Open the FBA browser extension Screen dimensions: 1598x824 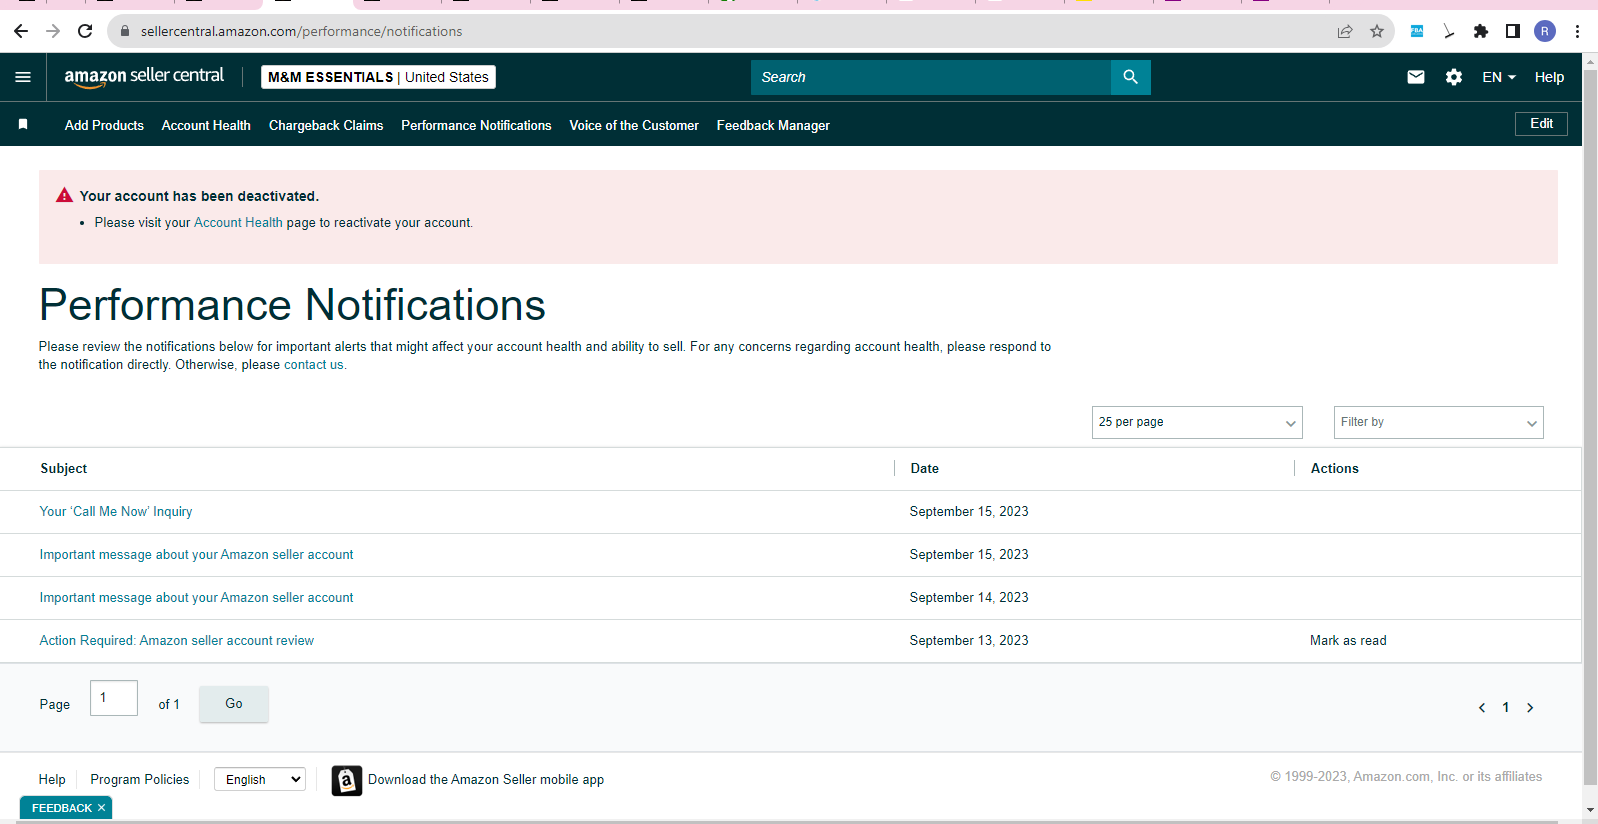point(1417,31)
